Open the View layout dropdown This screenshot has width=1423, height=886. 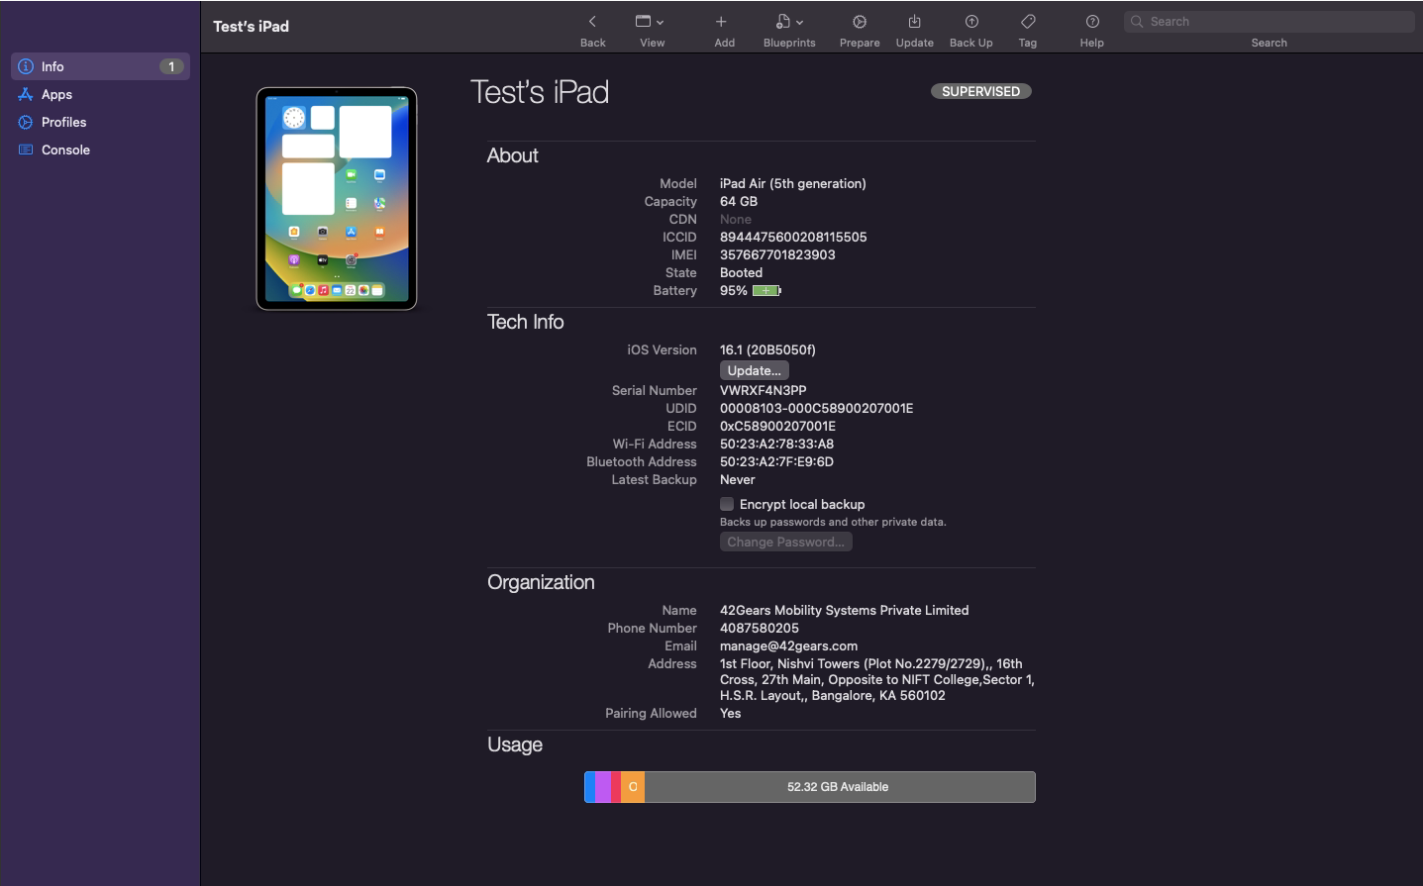[650, 22]
